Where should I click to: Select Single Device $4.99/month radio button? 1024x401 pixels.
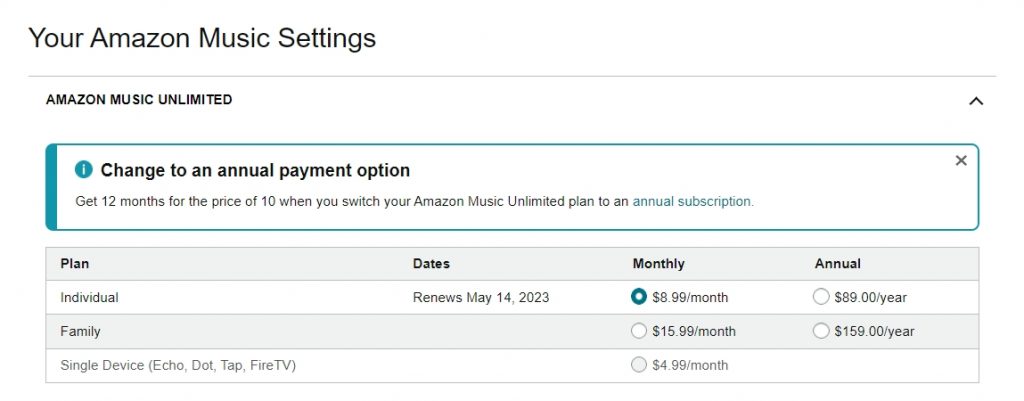click(x=639, y=365)
